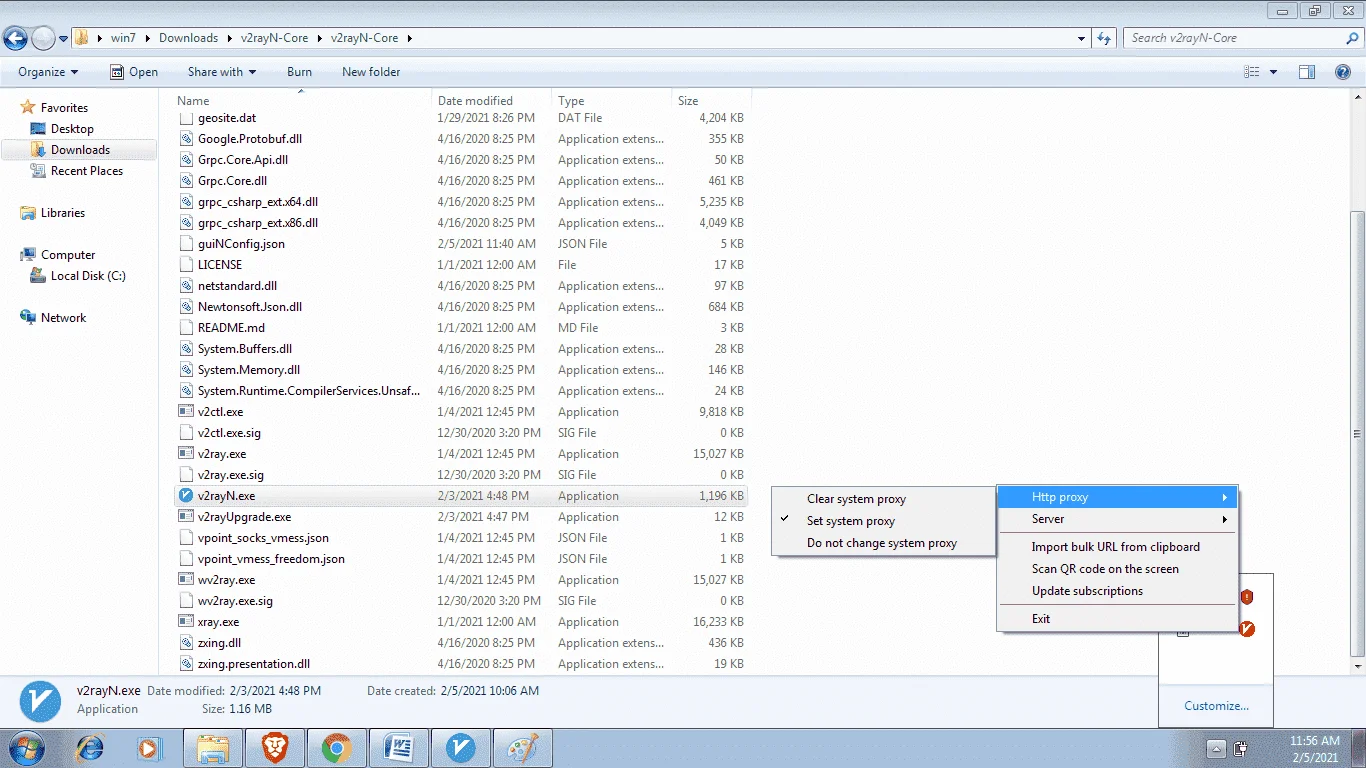The width and height of the screenshot is (1366, 768).
Task: Open the recent pages dropdown near Back button
Action: click(x=63, y=39)
